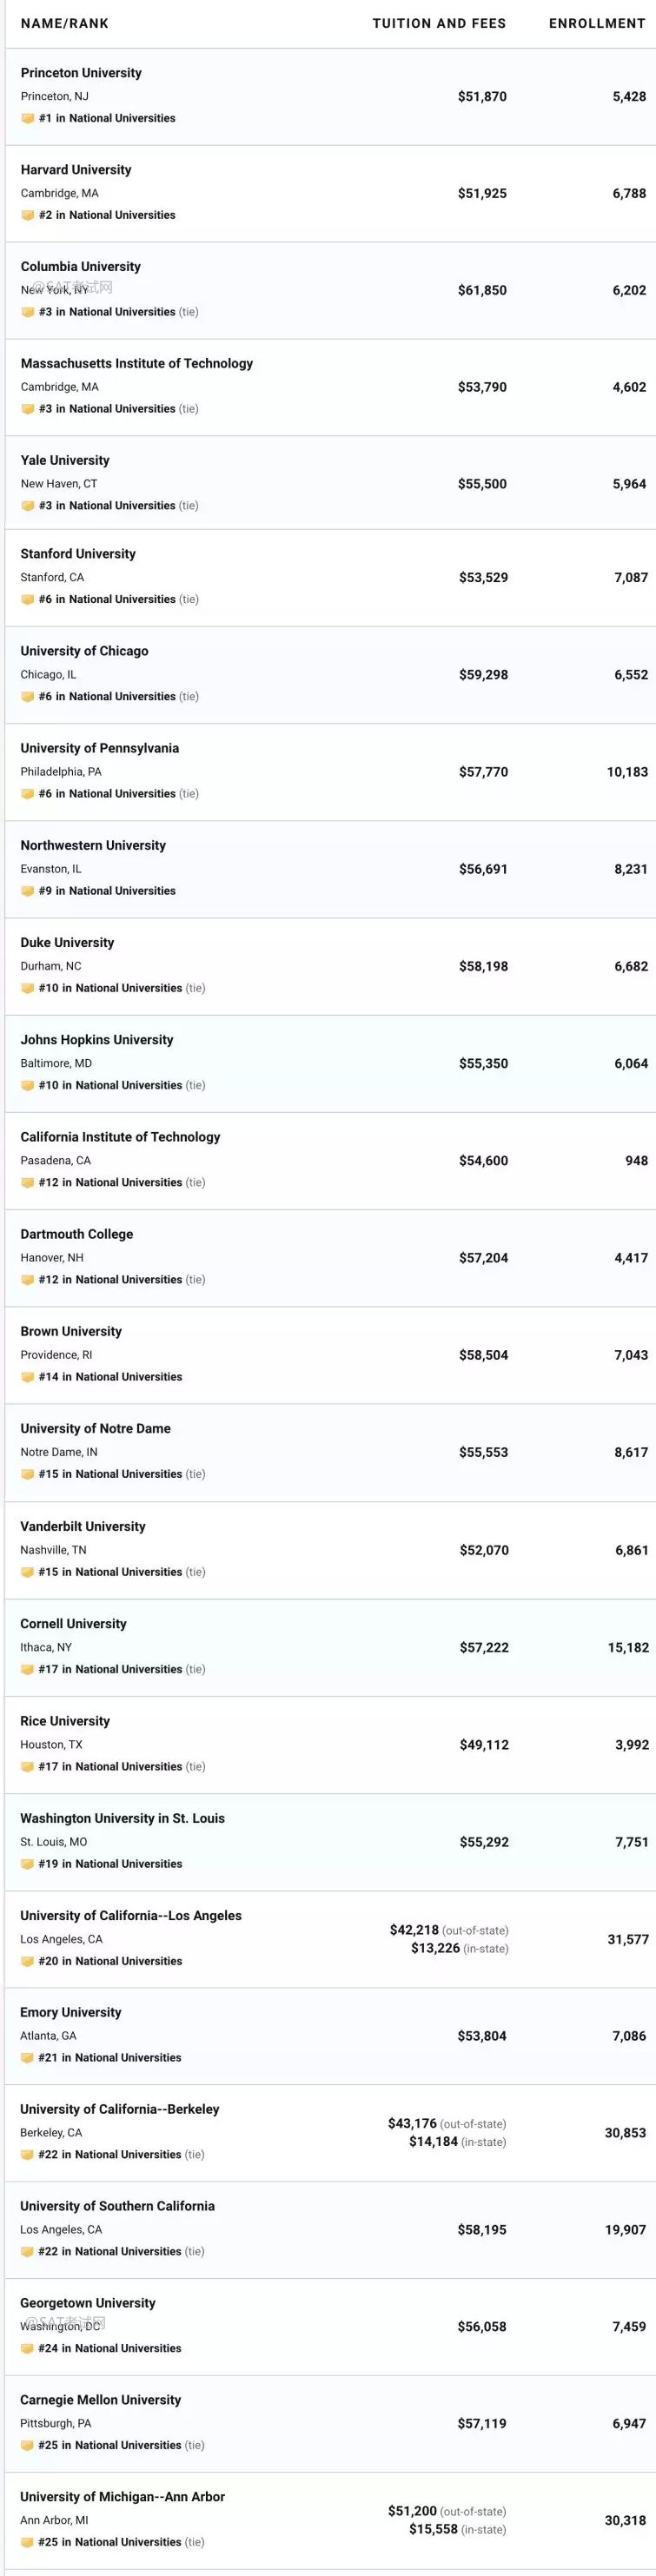Click the badge icon beside Emory's #21 rank
Viewport: 656px width, 2576px height.
click(x=28, y=2058)
